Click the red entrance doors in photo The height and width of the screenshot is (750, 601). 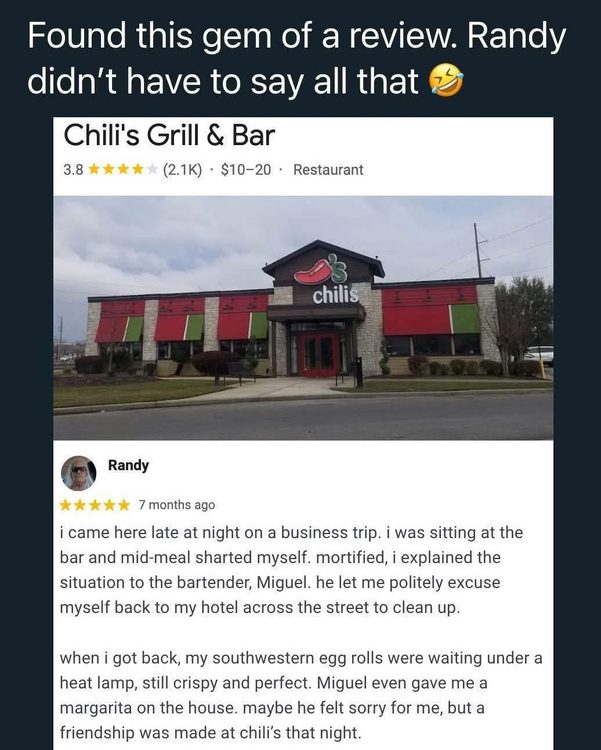[x=318, y=354]
